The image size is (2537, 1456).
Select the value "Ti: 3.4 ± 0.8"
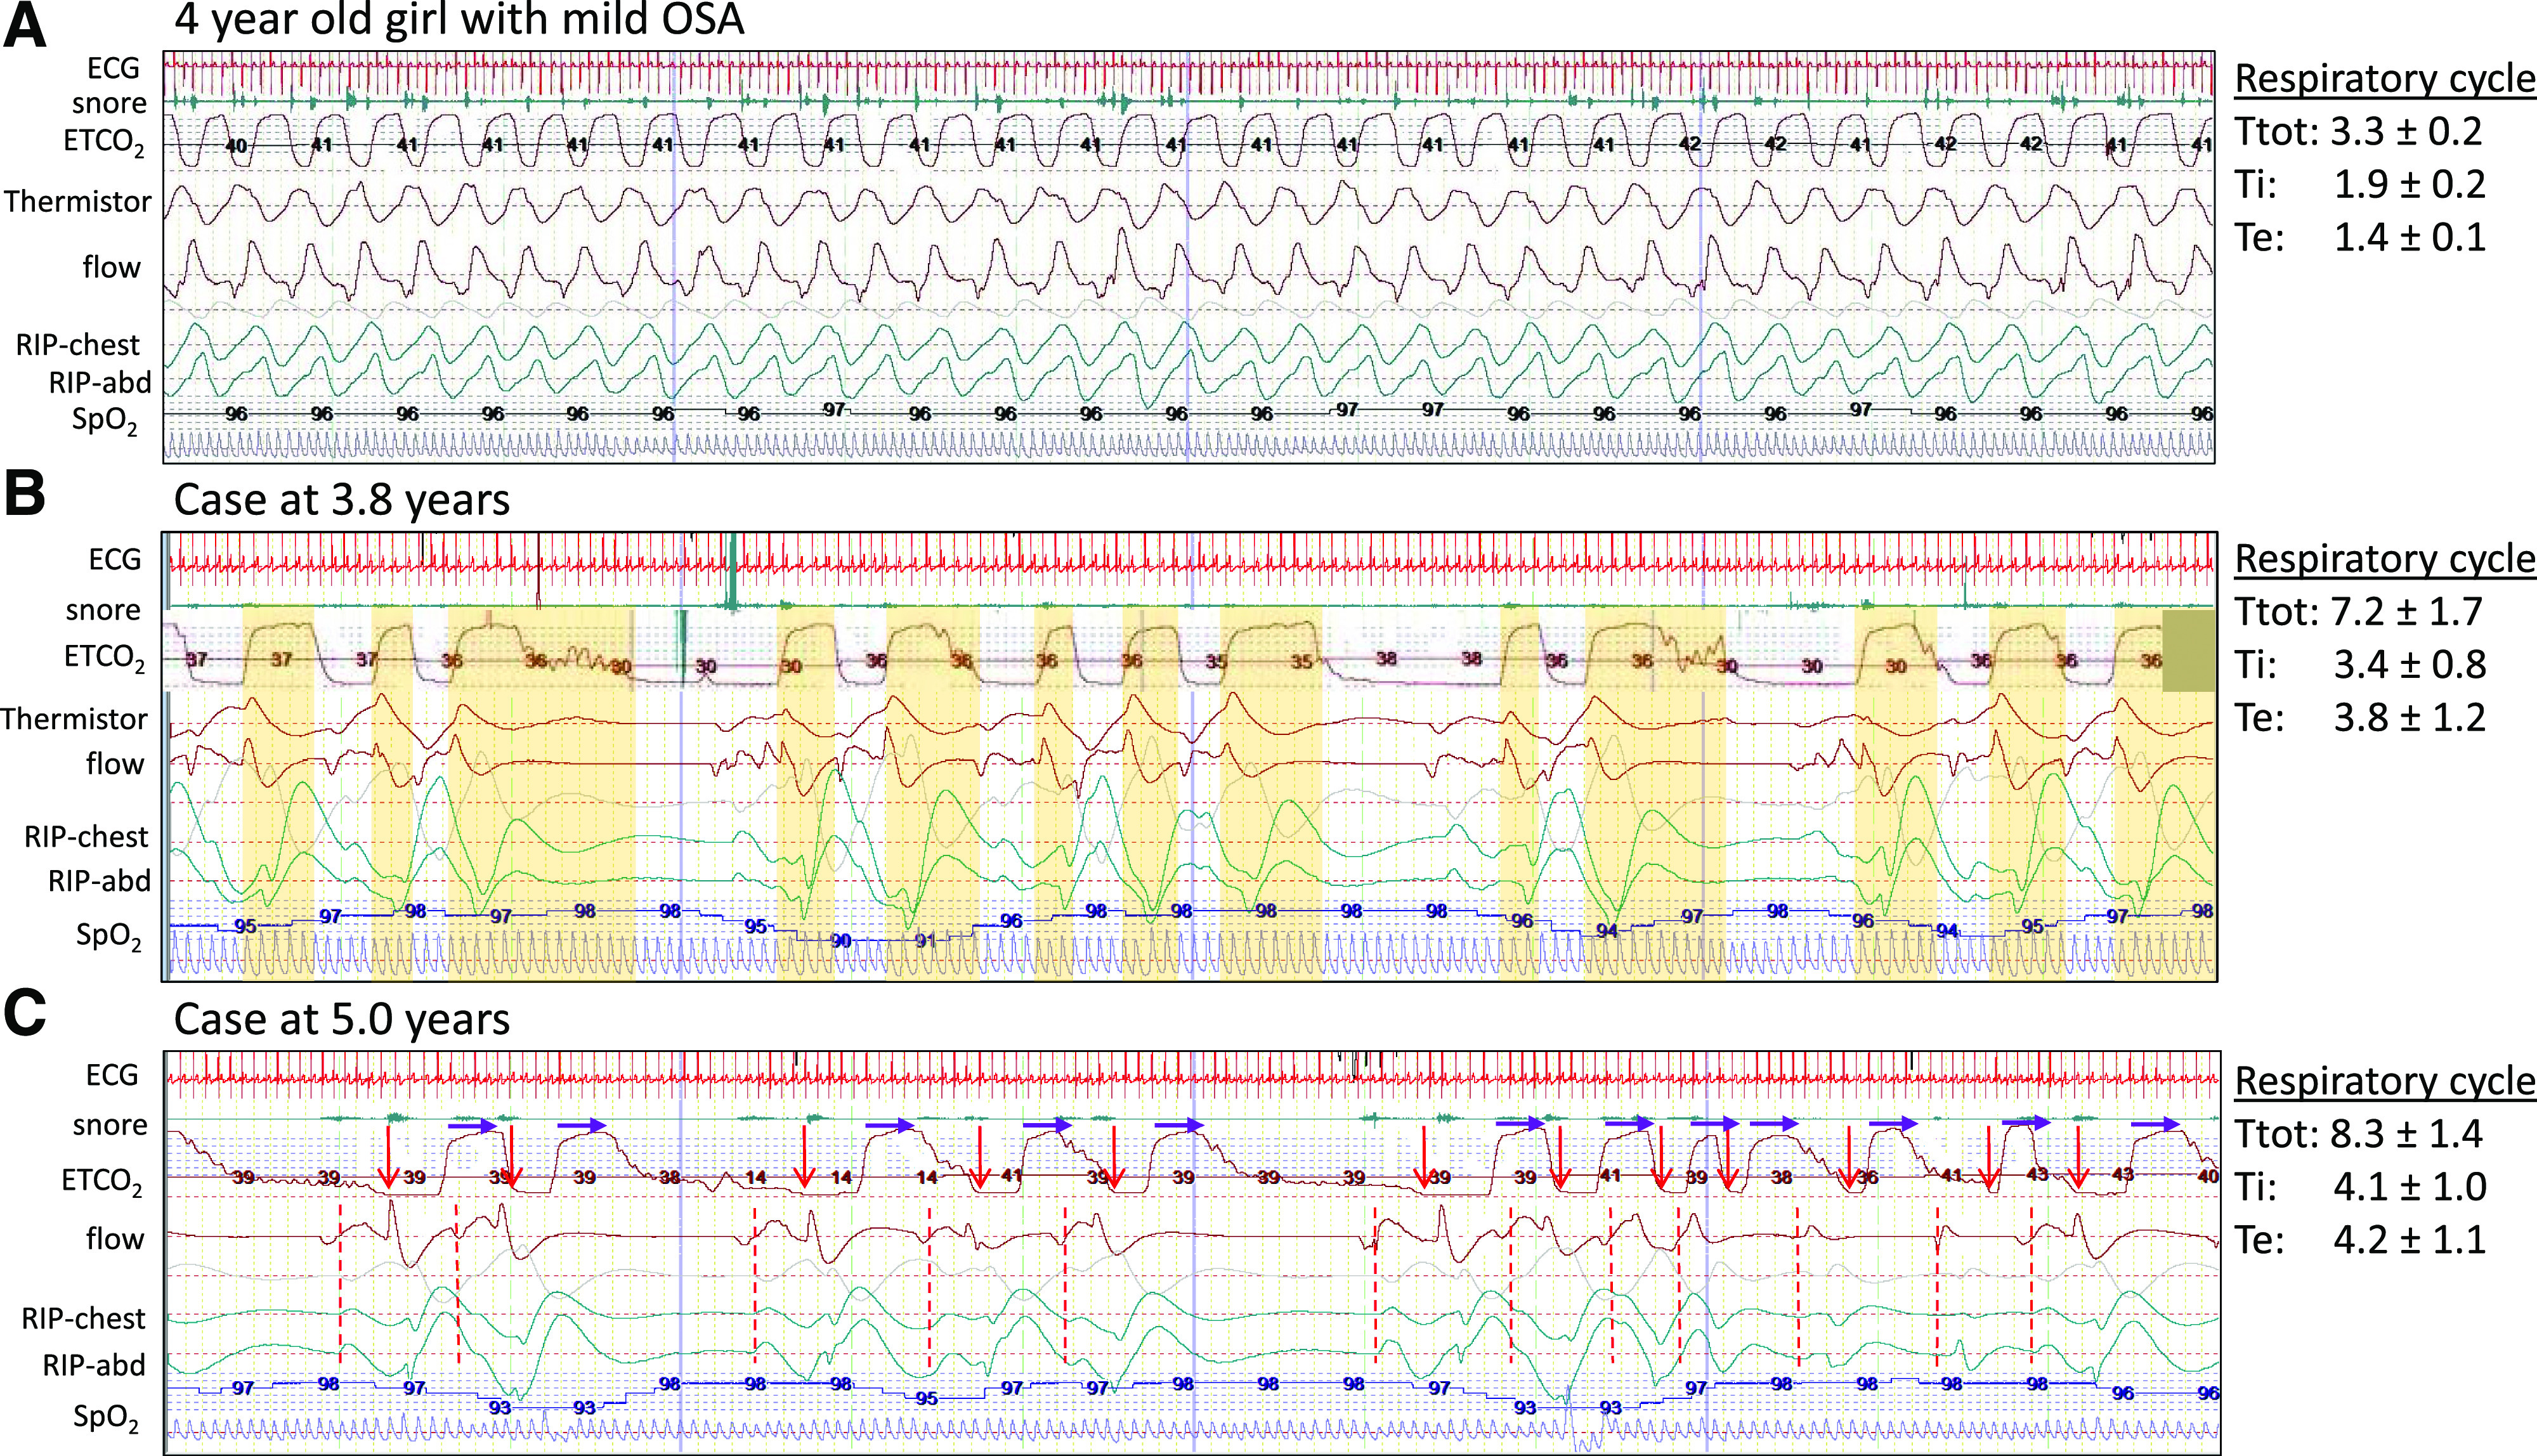tap(2360, 665)
